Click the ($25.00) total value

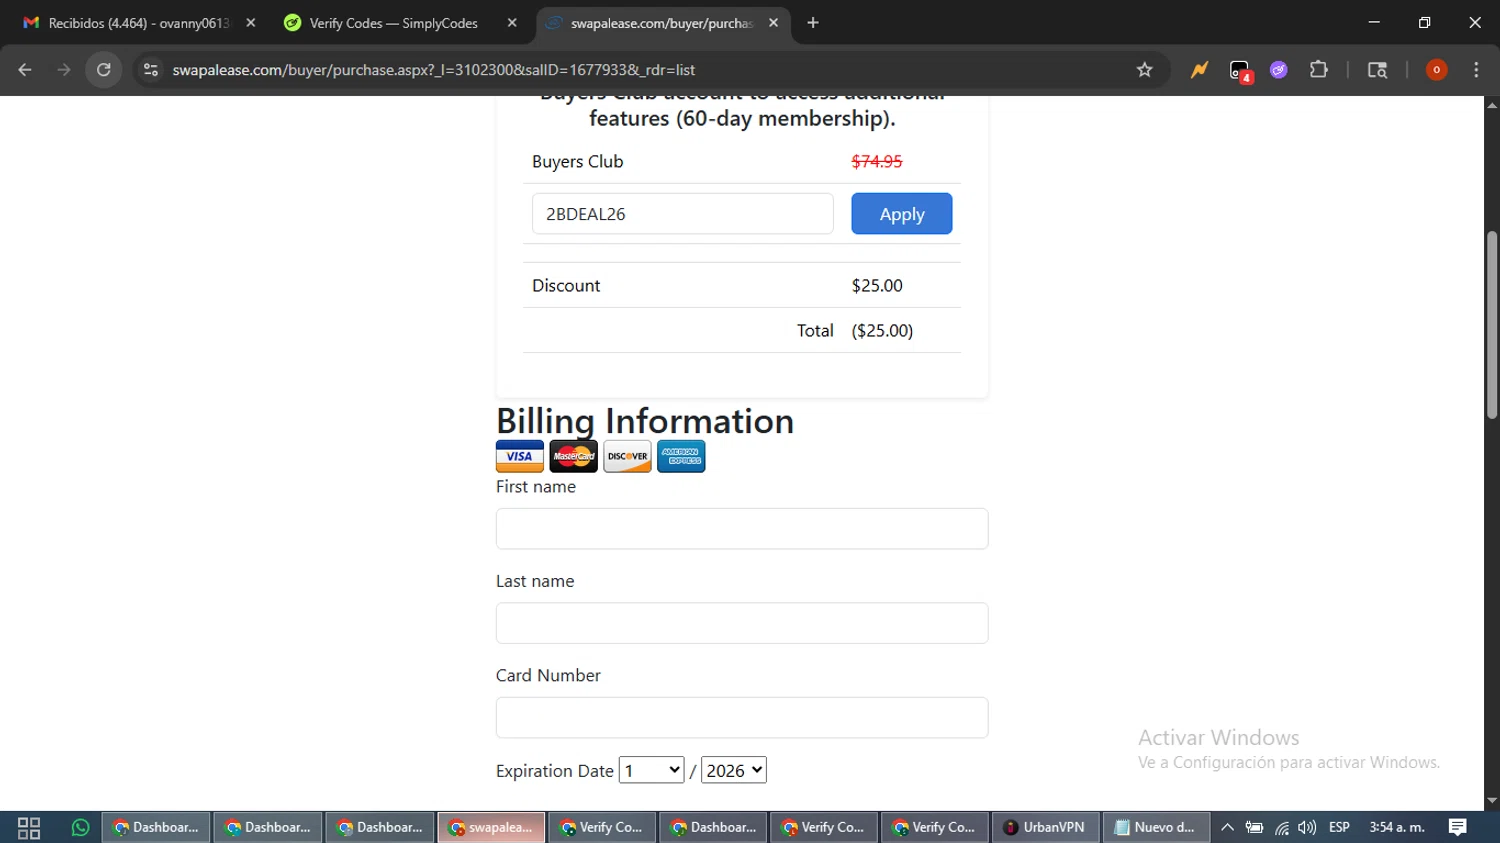point(882,330)
